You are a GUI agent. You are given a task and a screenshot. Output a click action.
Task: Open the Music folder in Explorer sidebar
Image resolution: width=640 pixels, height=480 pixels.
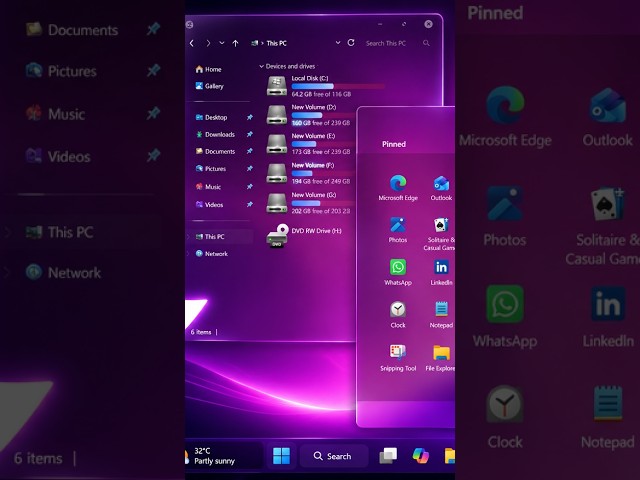(x=208, y=187)
